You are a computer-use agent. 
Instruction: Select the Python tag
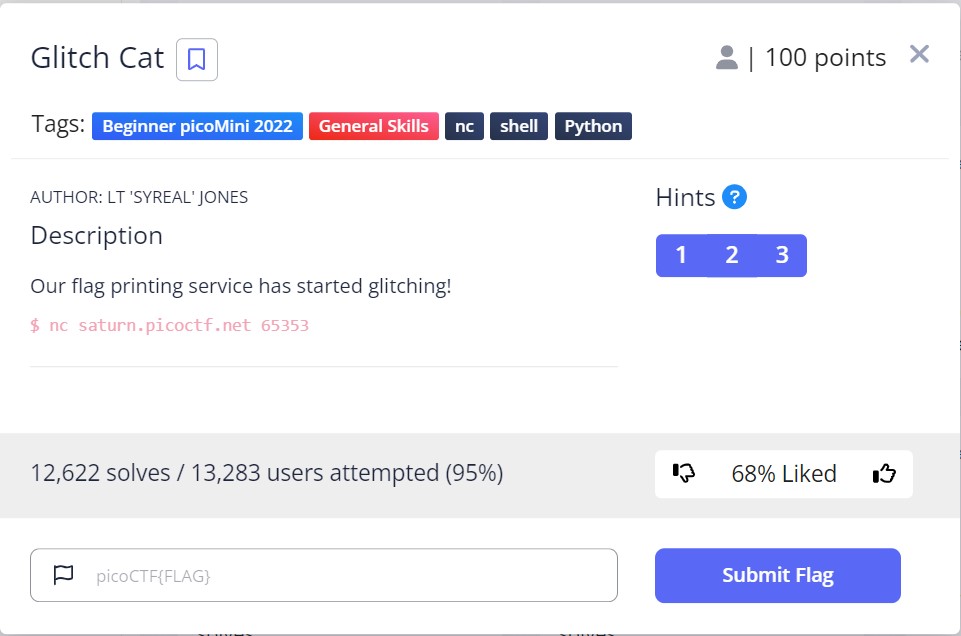593,126
